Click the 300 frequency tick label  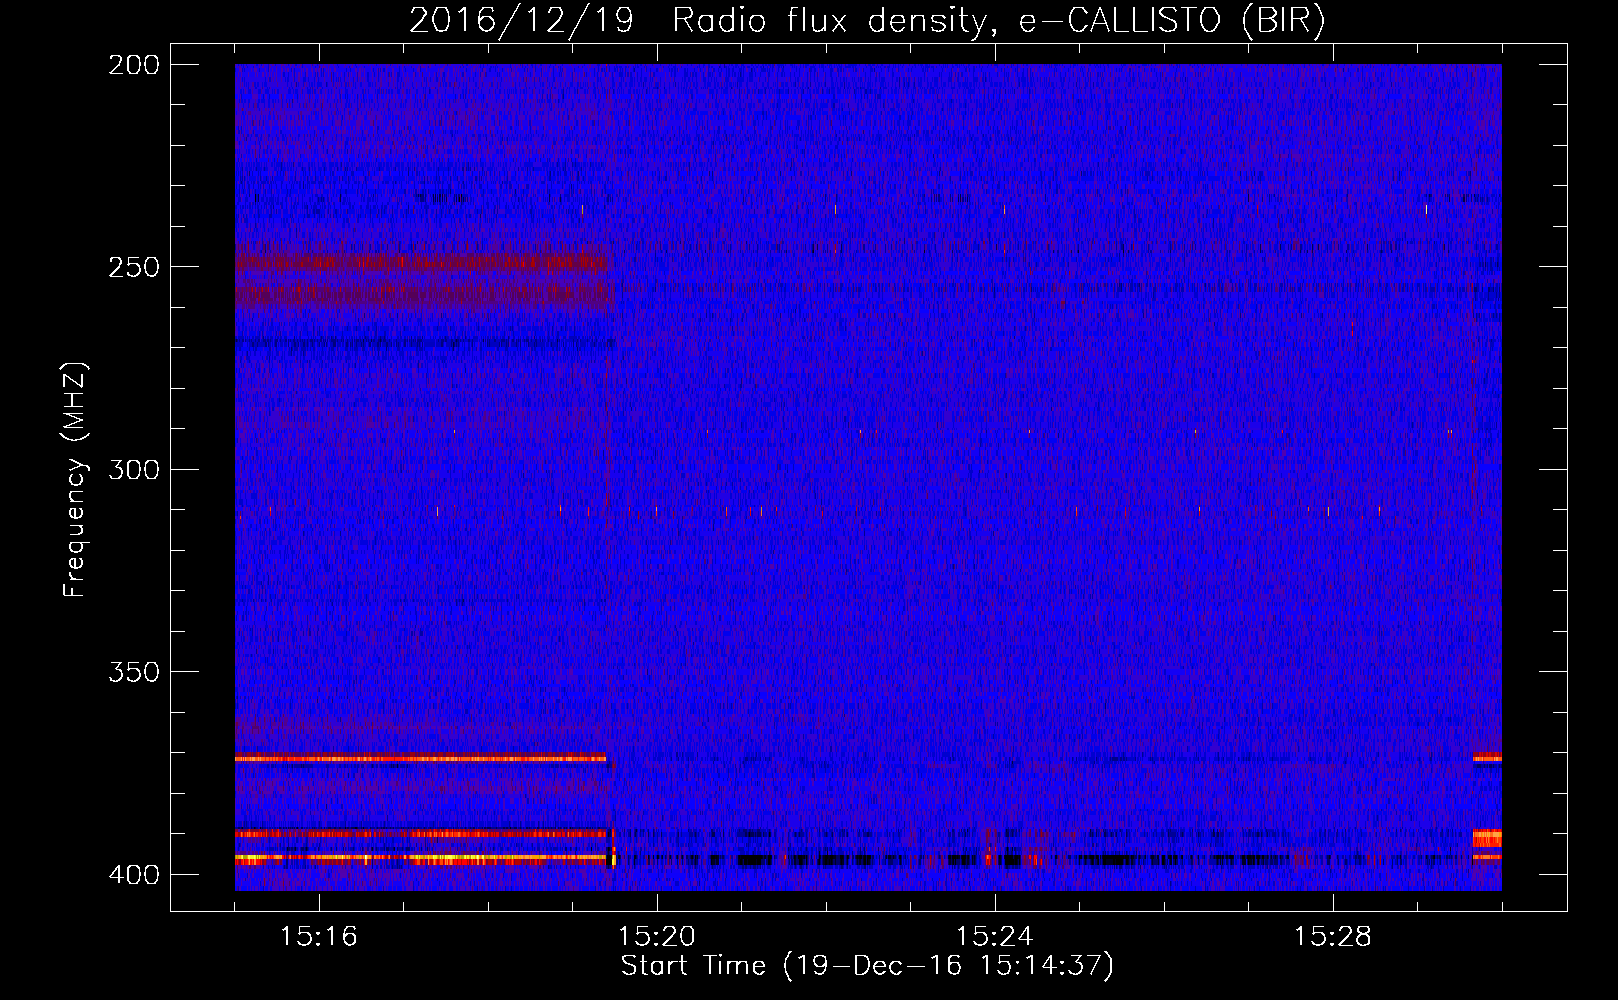133,470
